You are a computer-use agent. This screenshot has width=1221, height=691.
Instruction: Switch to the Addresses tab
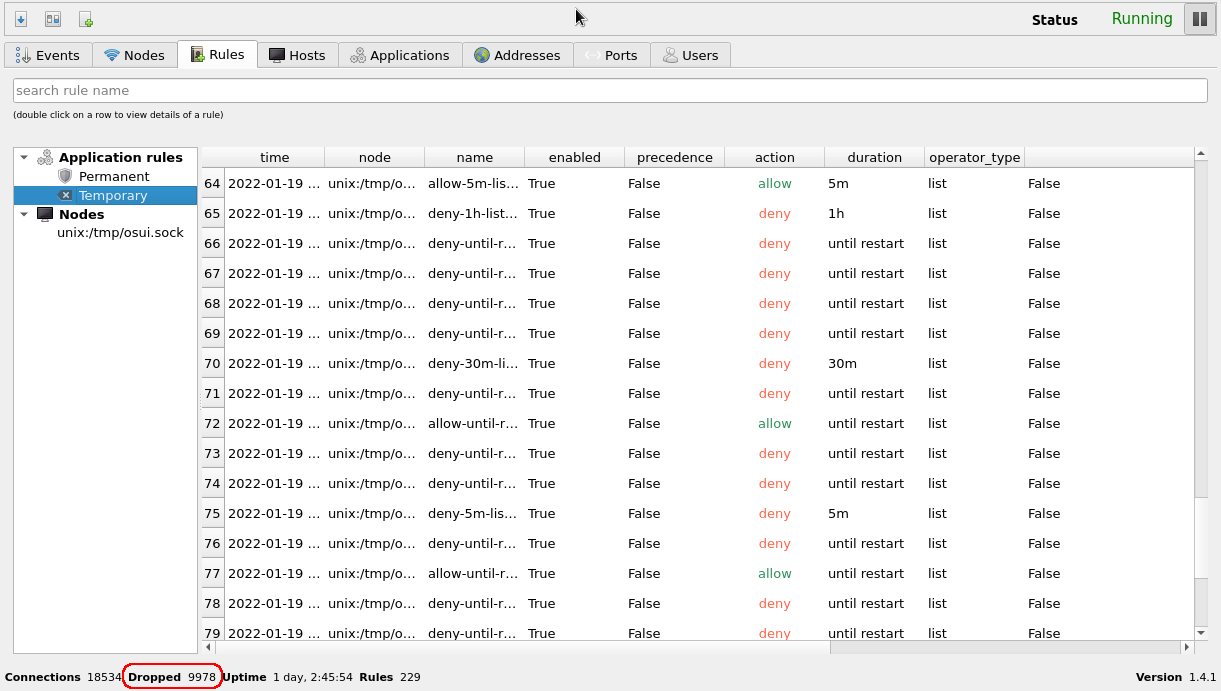(x=518, y=55)
